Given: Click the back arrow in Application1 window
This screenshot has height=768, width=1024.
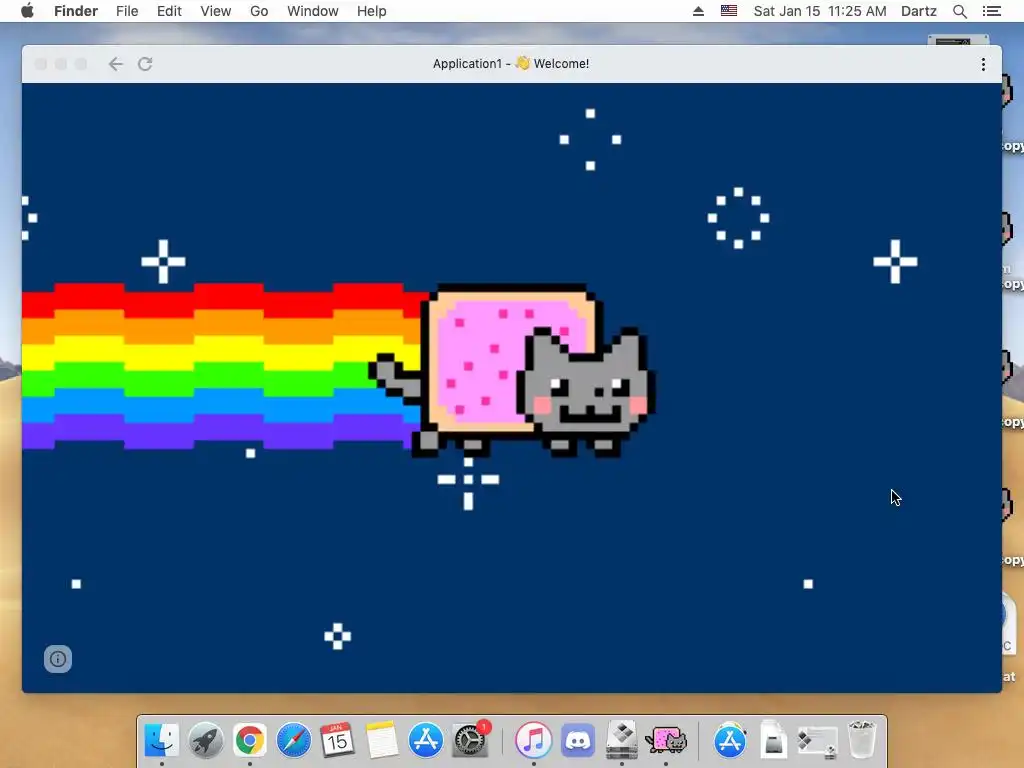Looking at the screenshot, I should click(x=116, y=64).
